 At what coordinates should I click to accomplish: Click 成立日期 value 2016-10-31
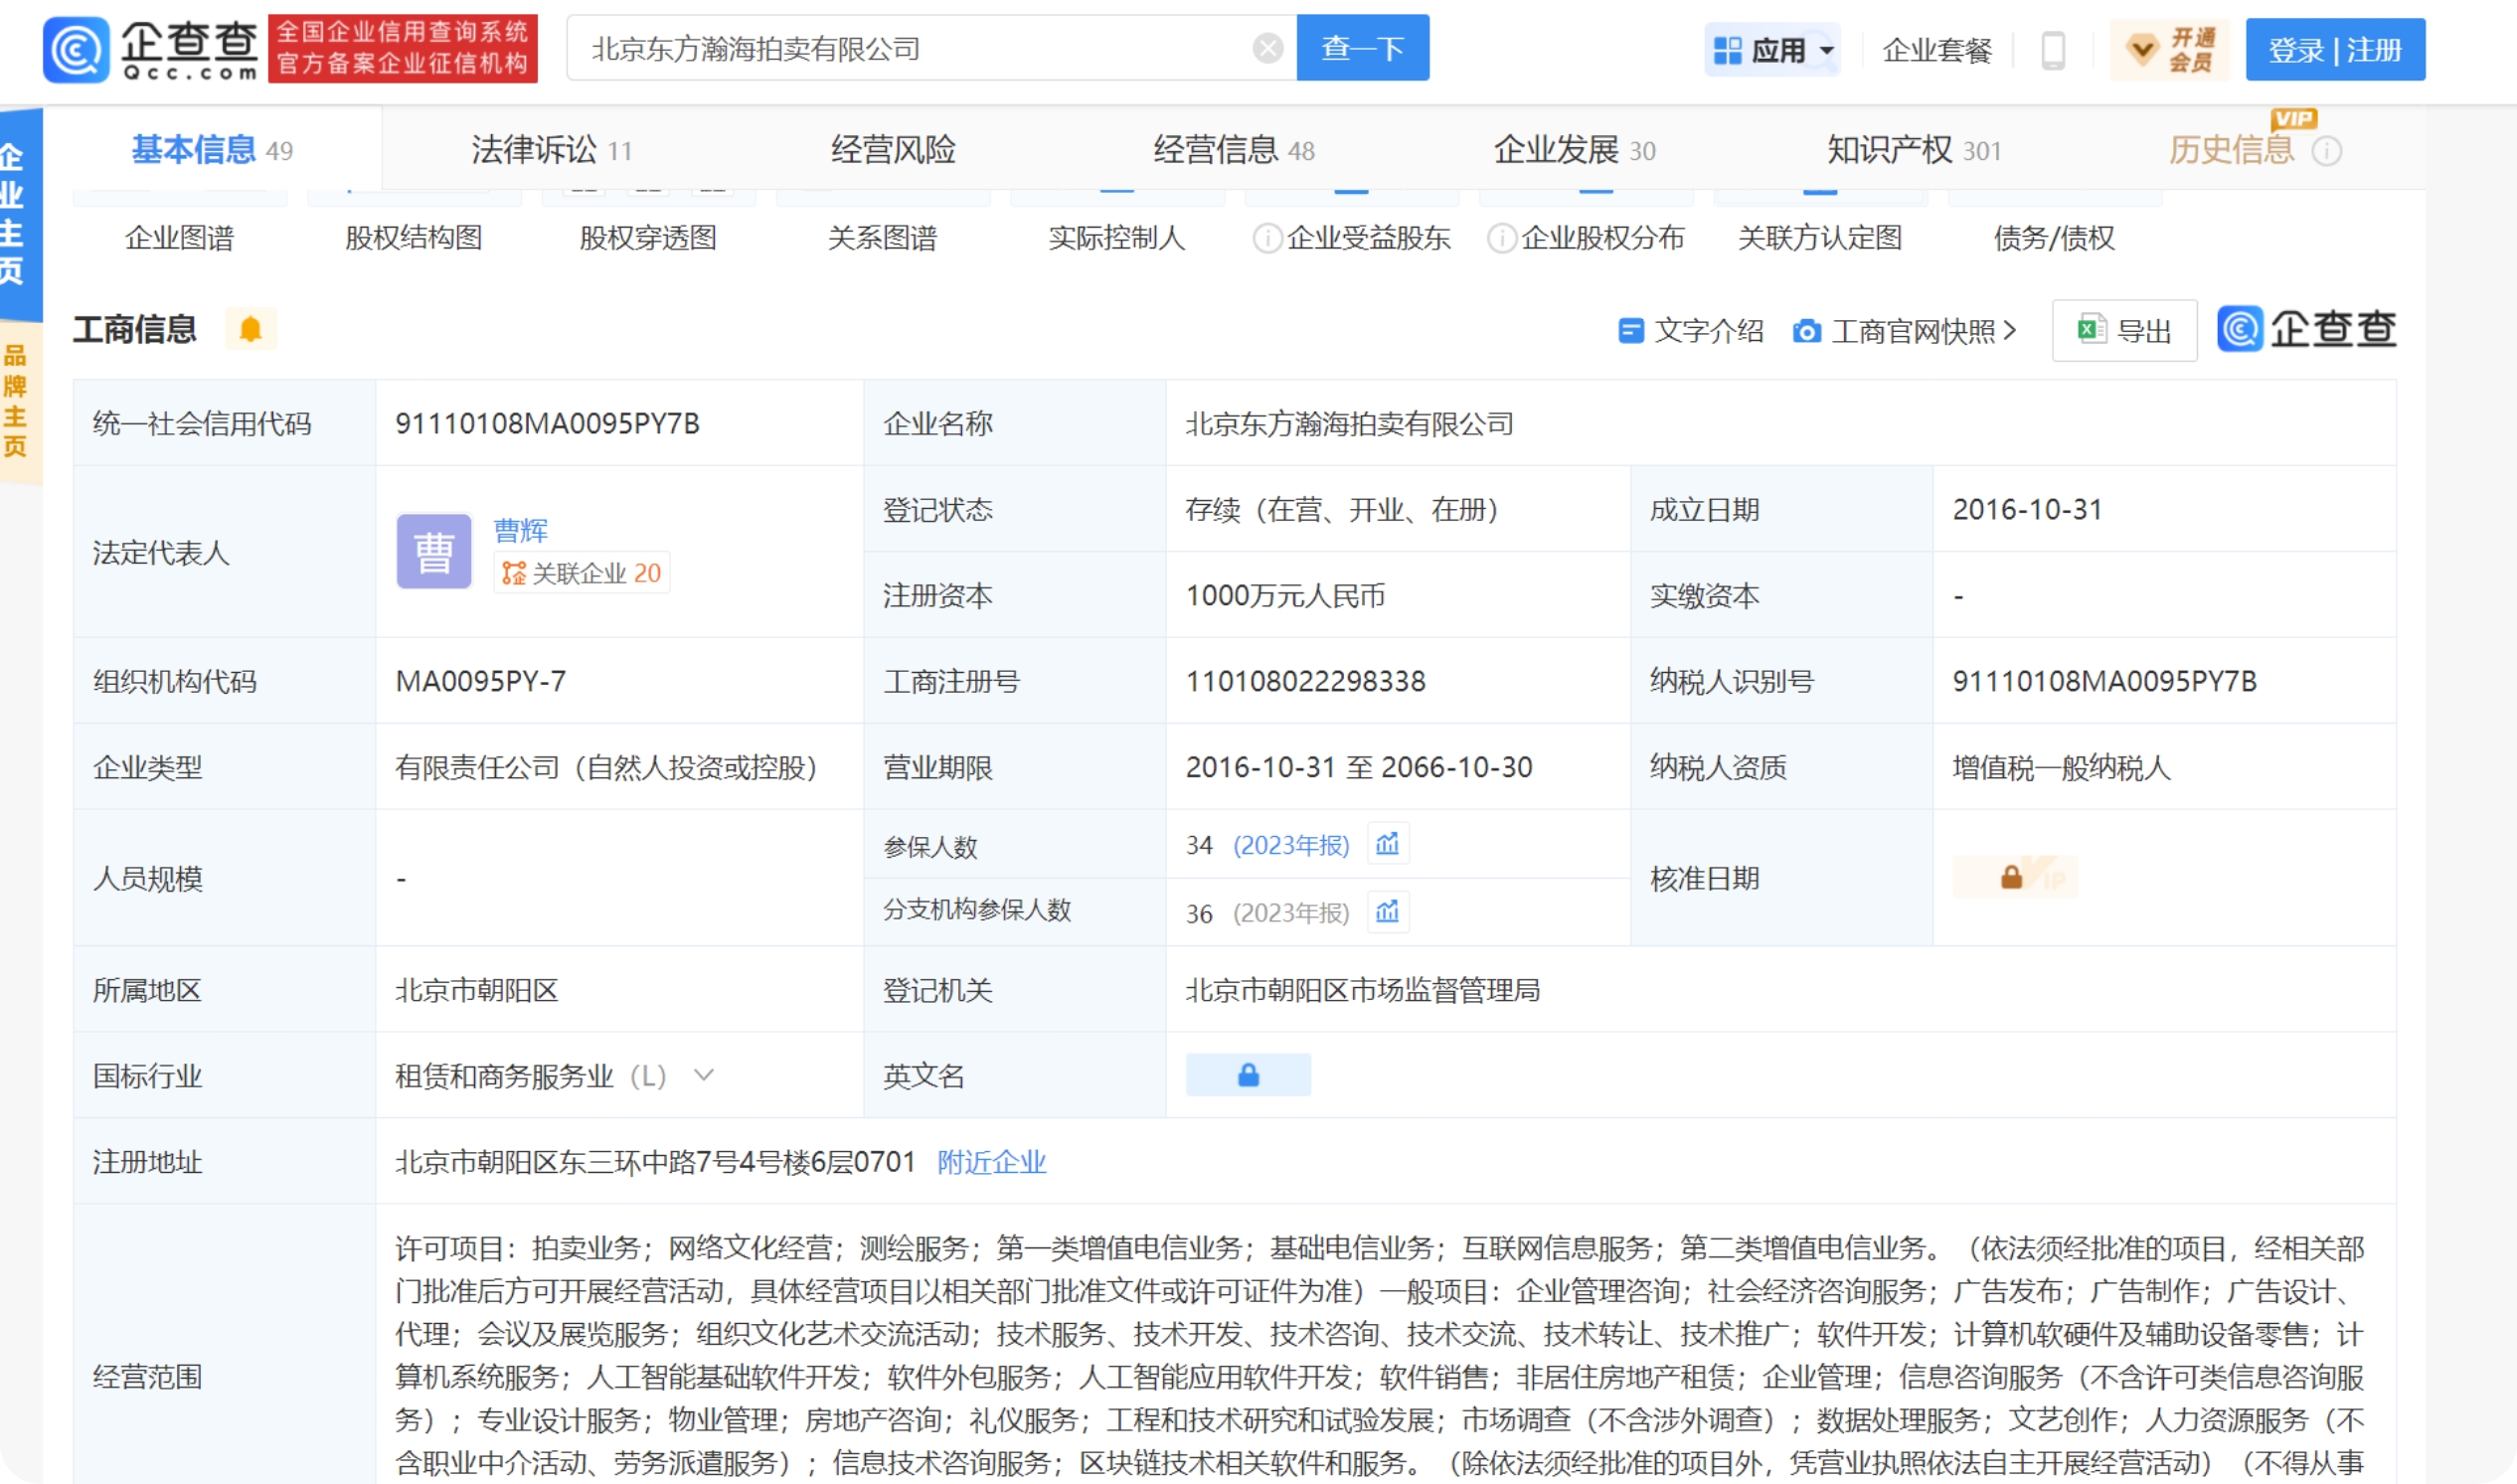(2027, 509)
